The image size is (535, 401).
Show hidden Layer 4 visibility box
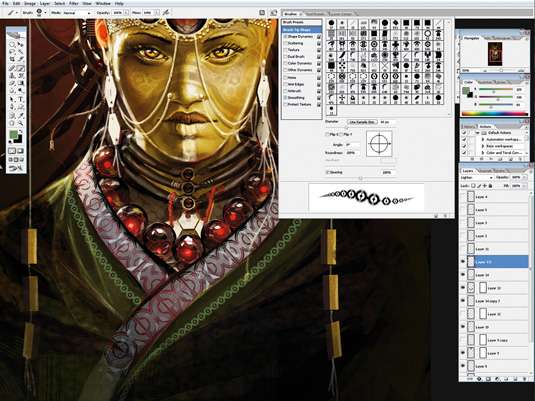[x=463, y=197]
